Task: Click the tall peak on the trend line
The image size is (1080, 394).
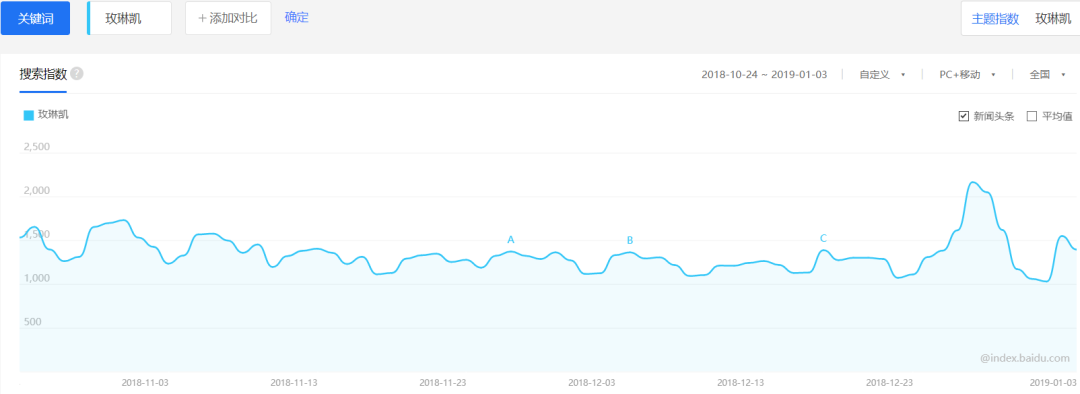Action: [x=973, y=183]
